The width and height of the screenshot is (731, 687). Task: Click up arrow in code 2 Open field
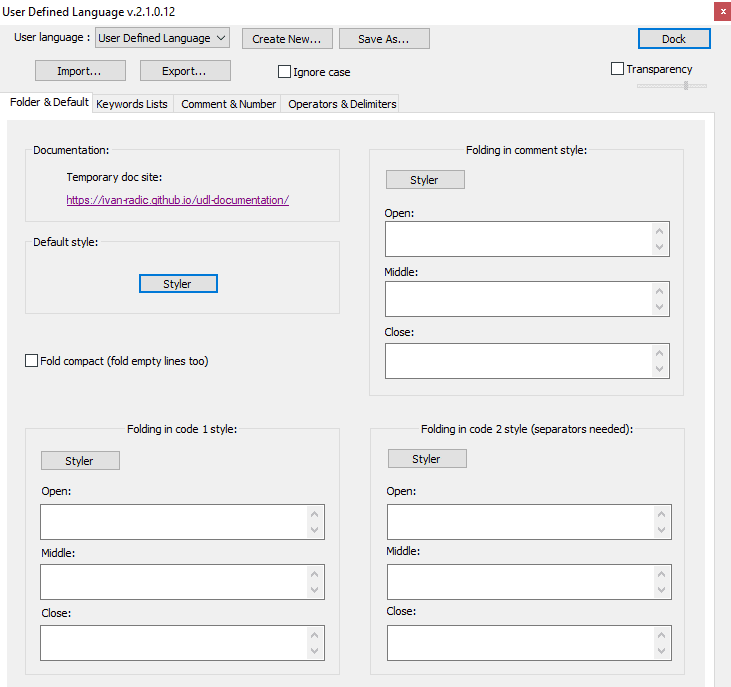pos(661,514)
